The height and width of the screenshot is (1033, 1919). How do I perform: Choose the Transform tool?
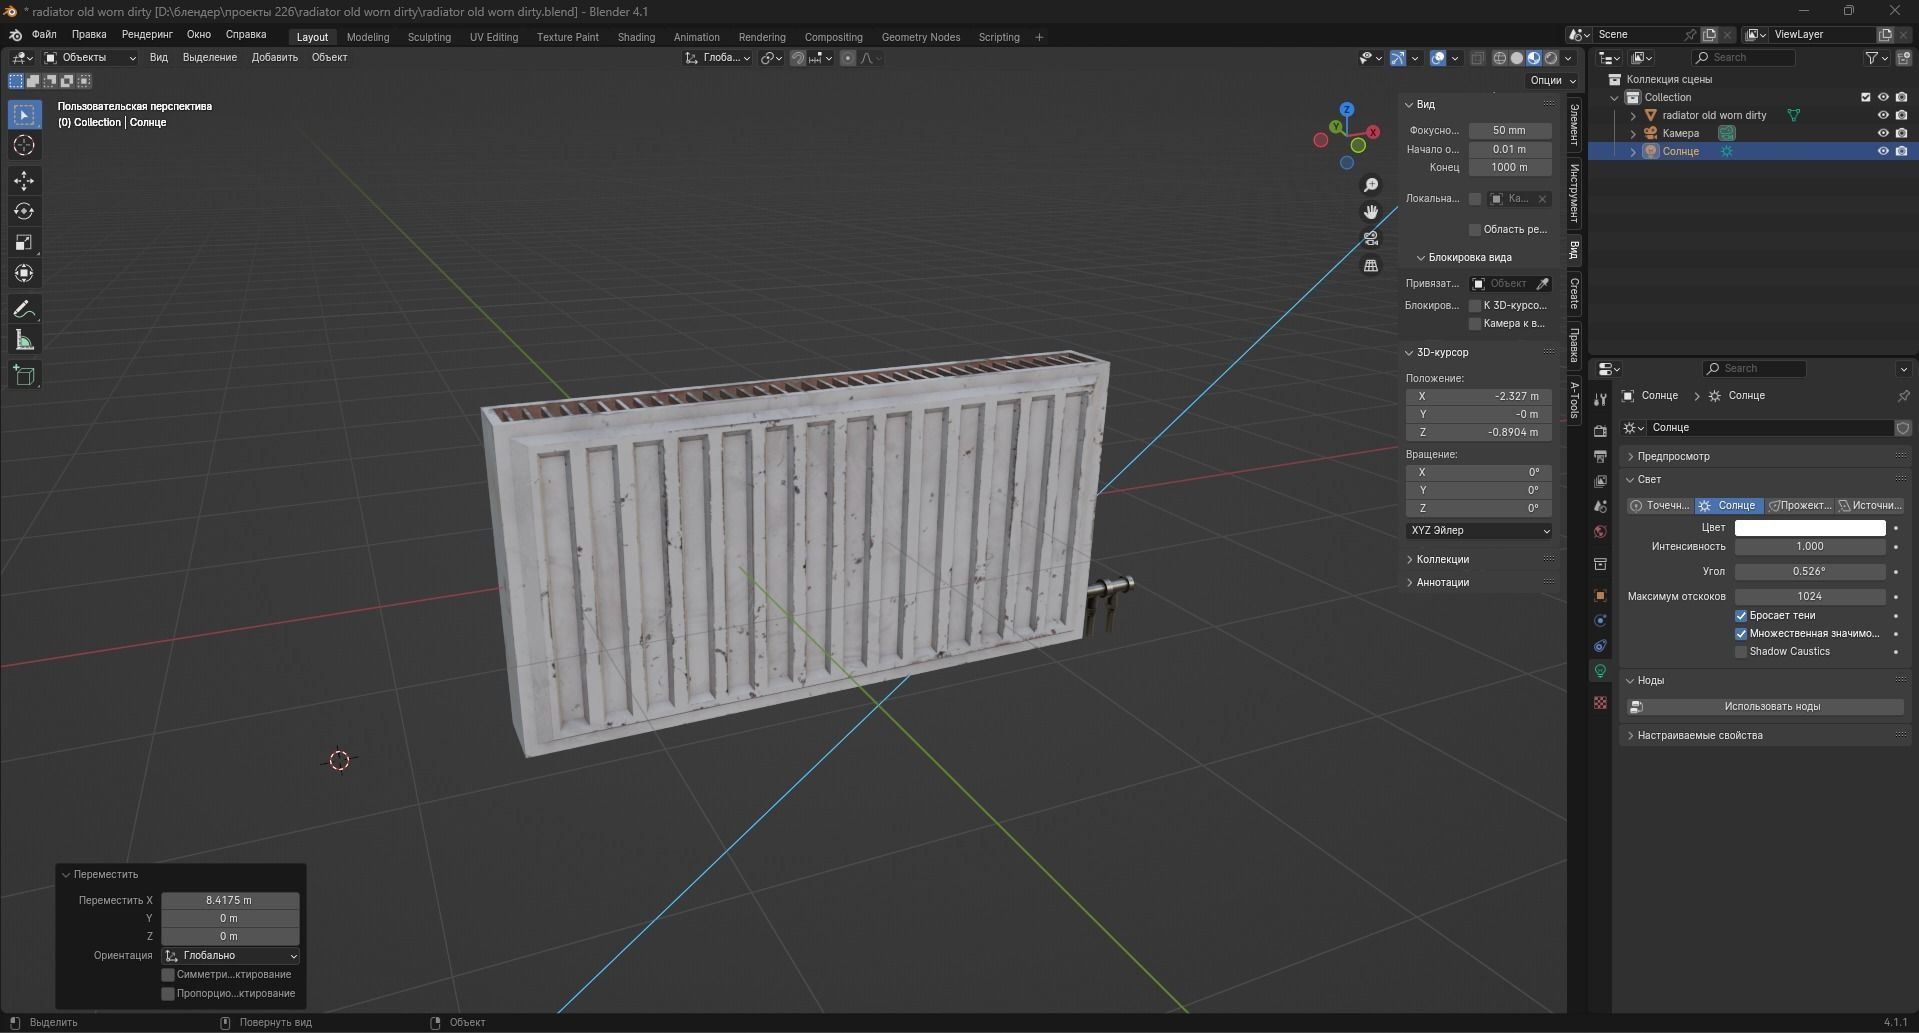tap(24, 273)
